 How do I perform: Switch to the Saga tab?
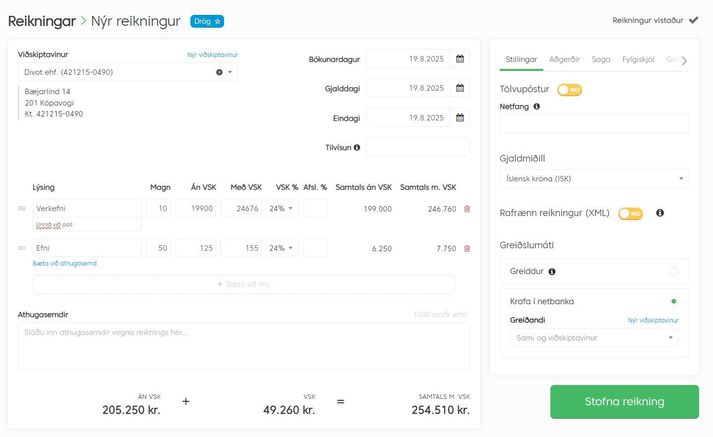click(601, 60)
